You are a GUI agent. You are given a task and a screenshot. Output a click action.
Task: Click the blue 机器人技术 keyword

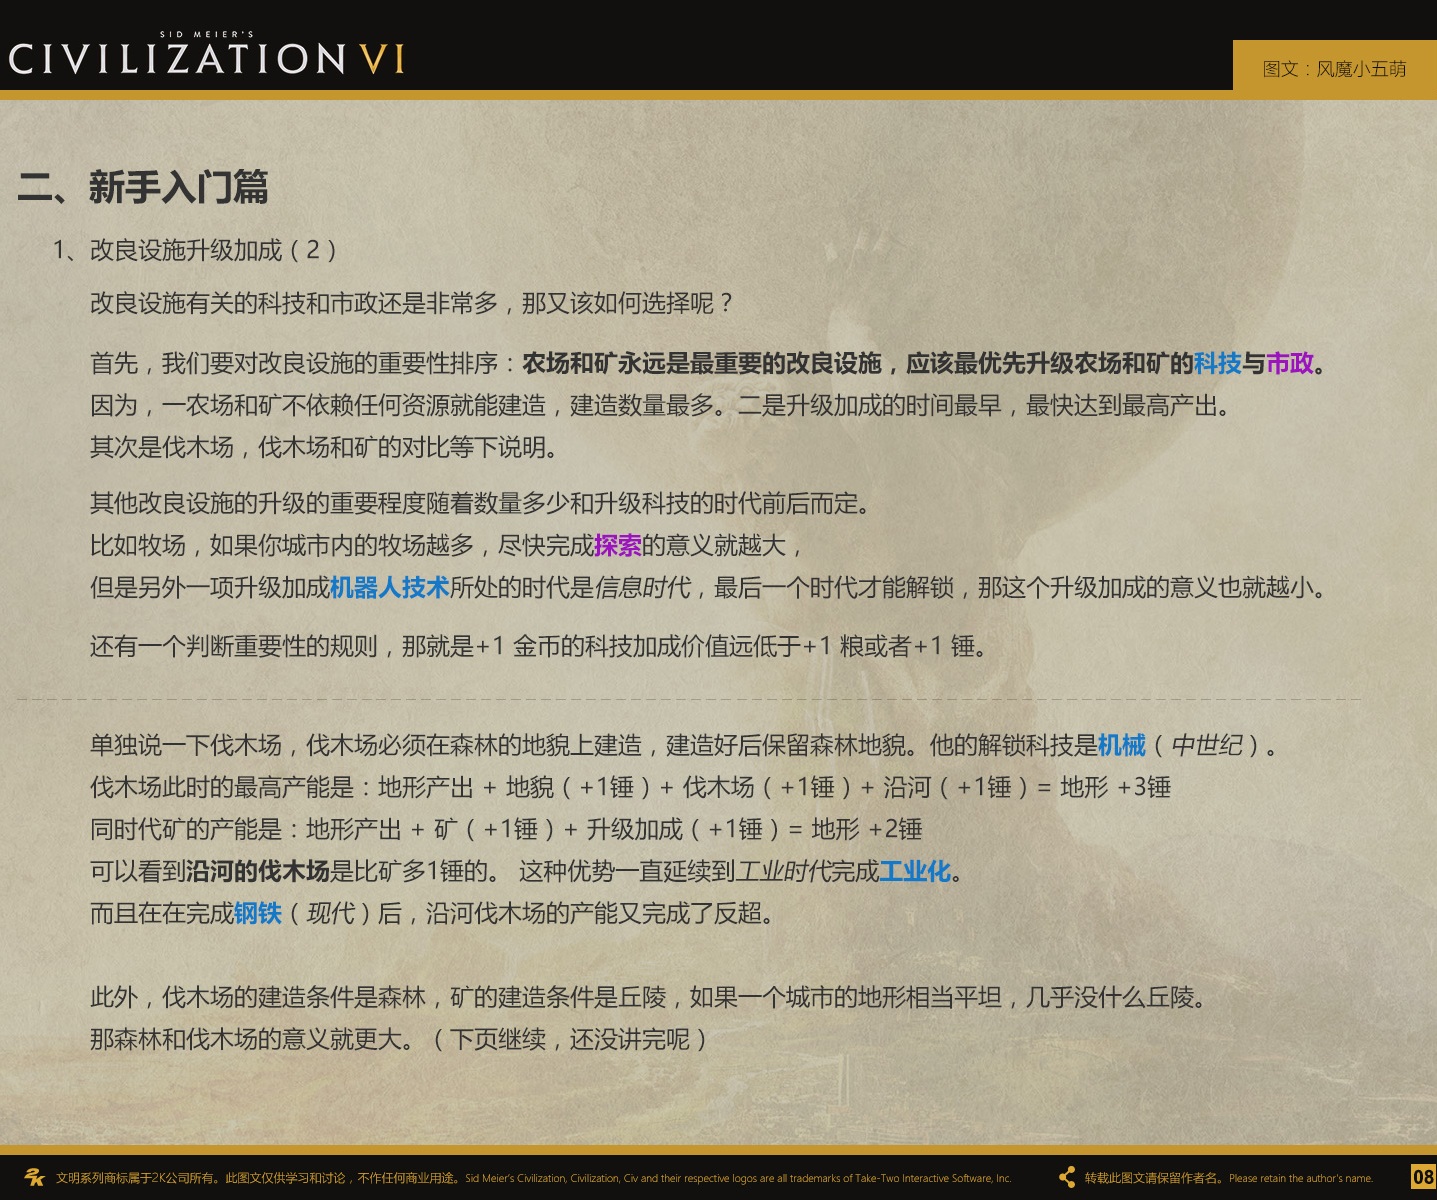click(x=389, y=587)
